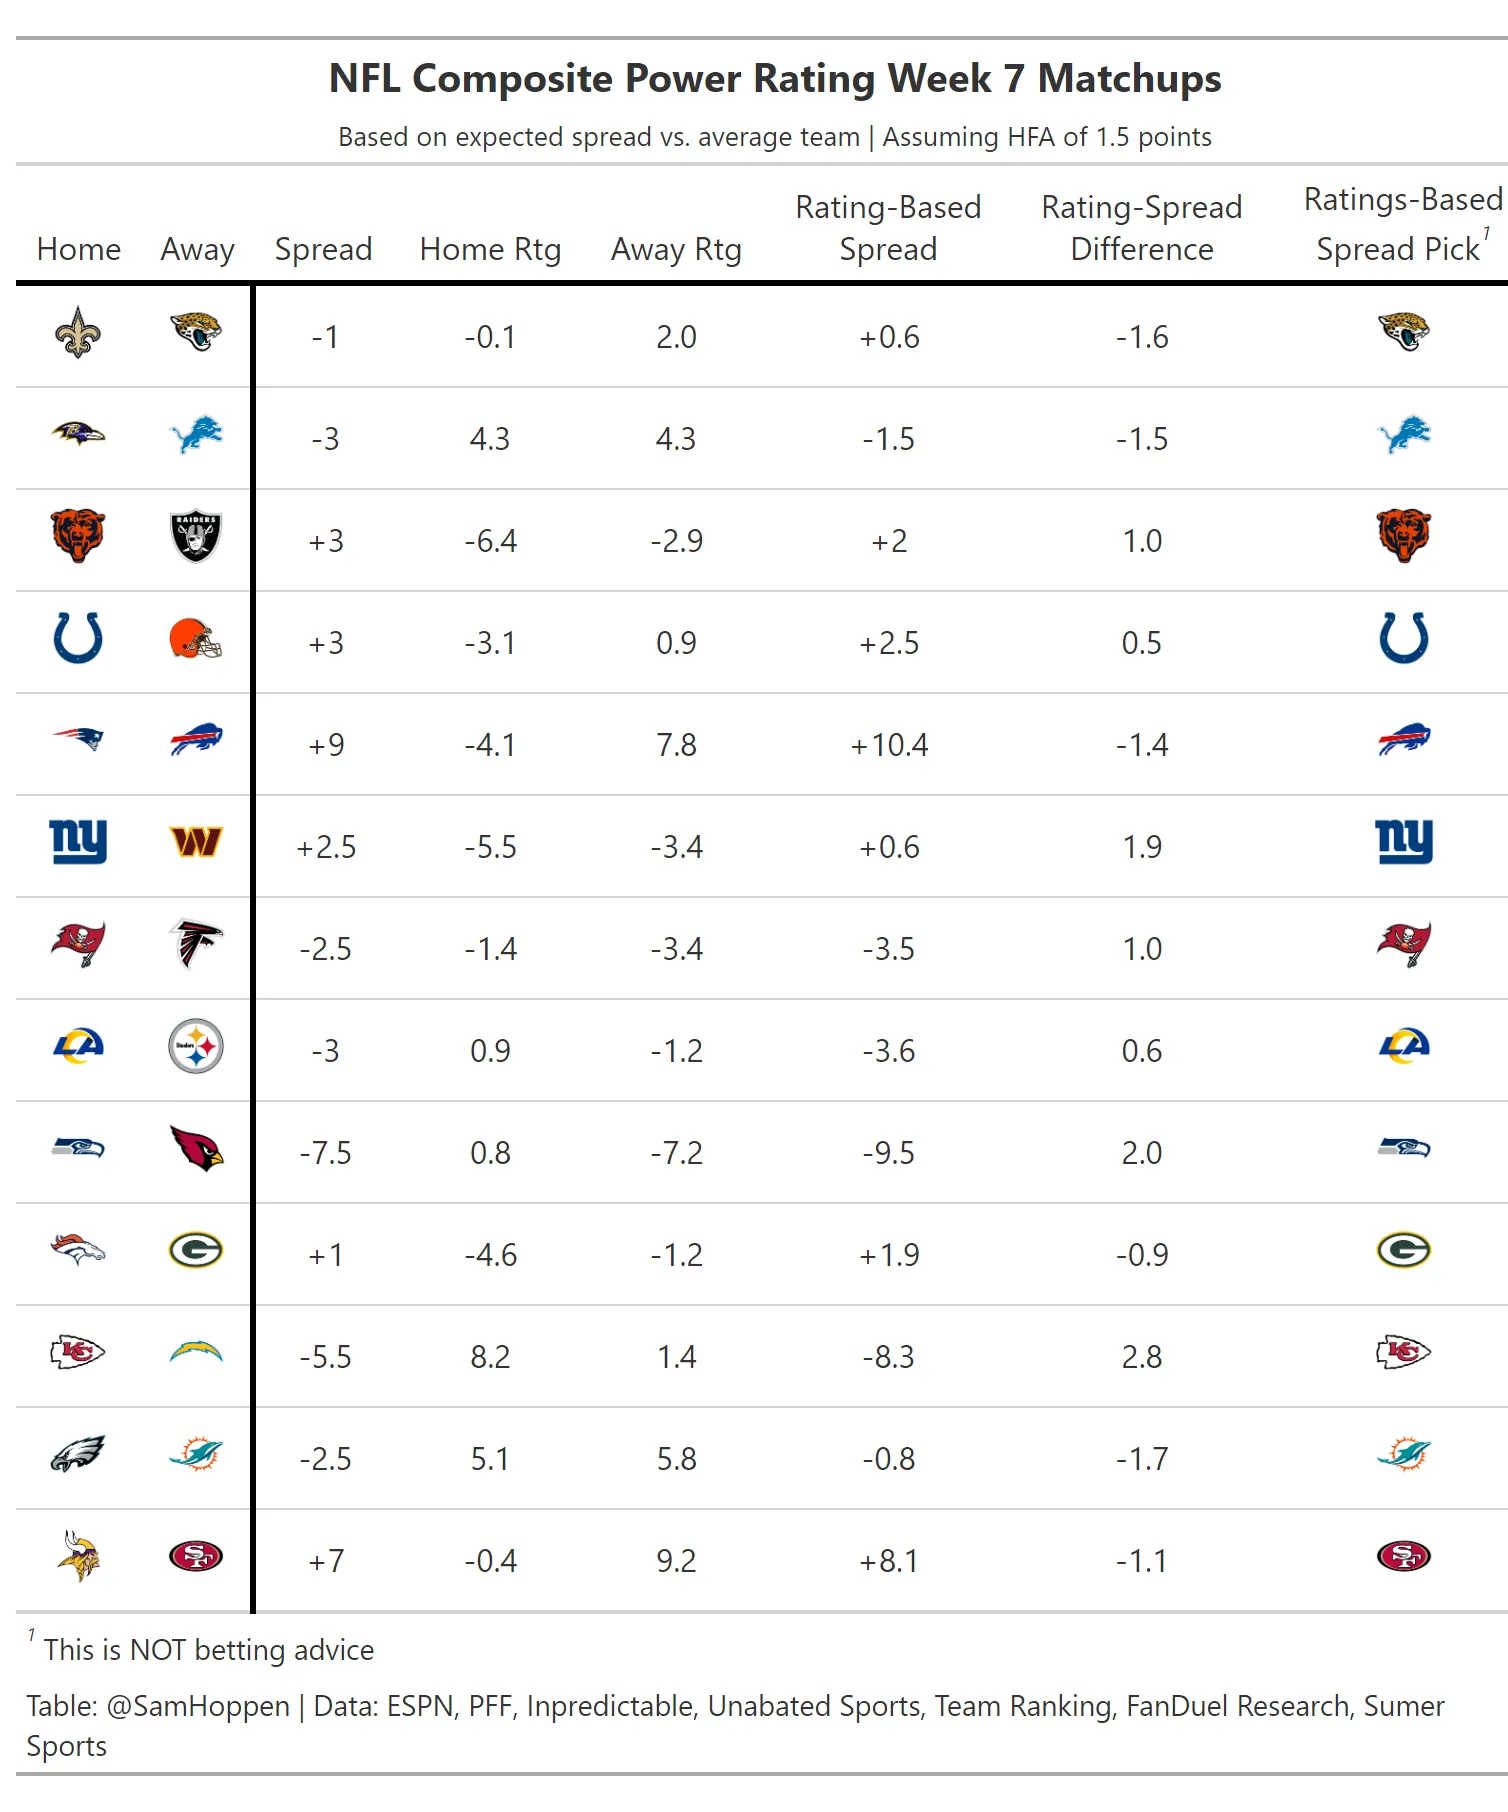This screenshot has width=1508, height=1812.
Task: Click the Chargers lightning bolt logo
Action: tap(196, 1353)
